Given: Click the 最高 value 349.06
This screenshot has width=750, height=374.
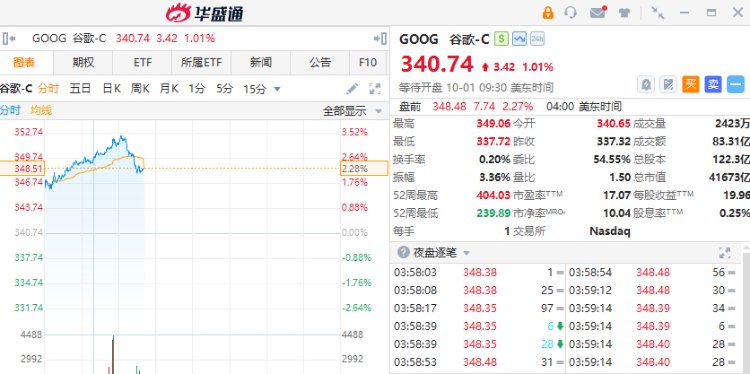Looking at the screenshot, I should pyautogui.click(x=493, y=124).
